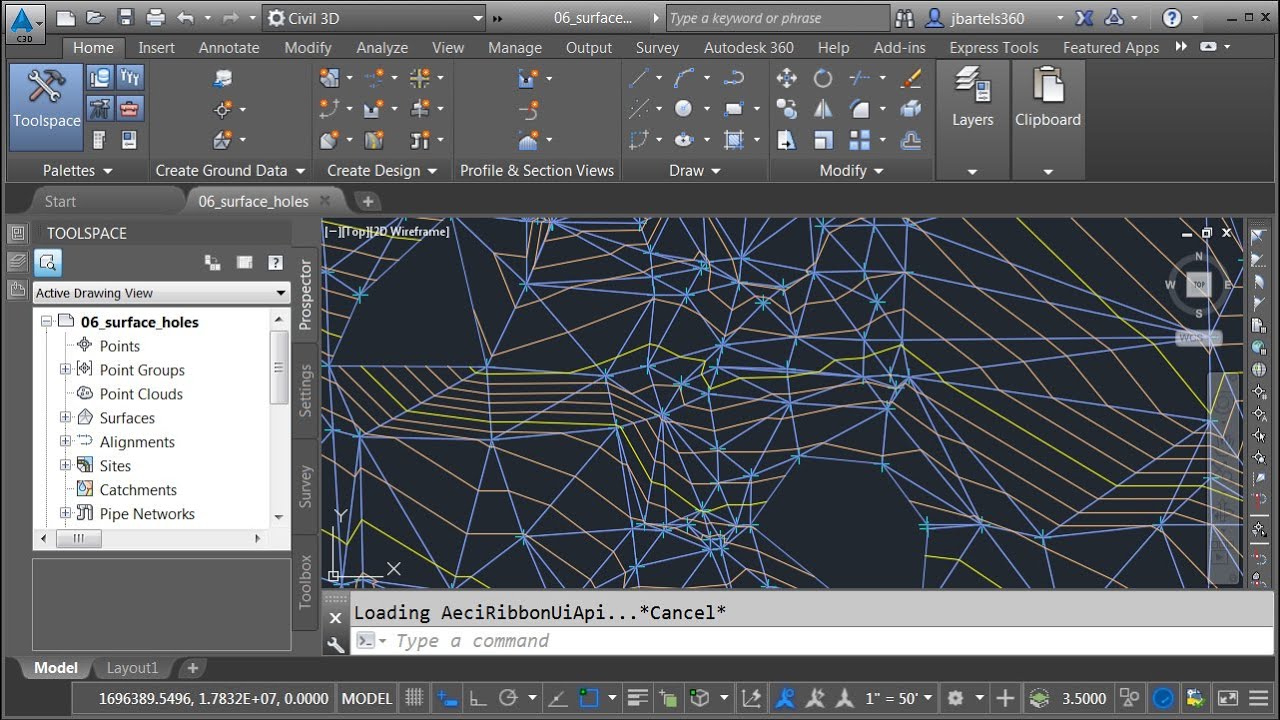Click the viewport label 2D Wireframe
Image resolution: width=1280 pixels, height=720 pixels.
point(411,232)
